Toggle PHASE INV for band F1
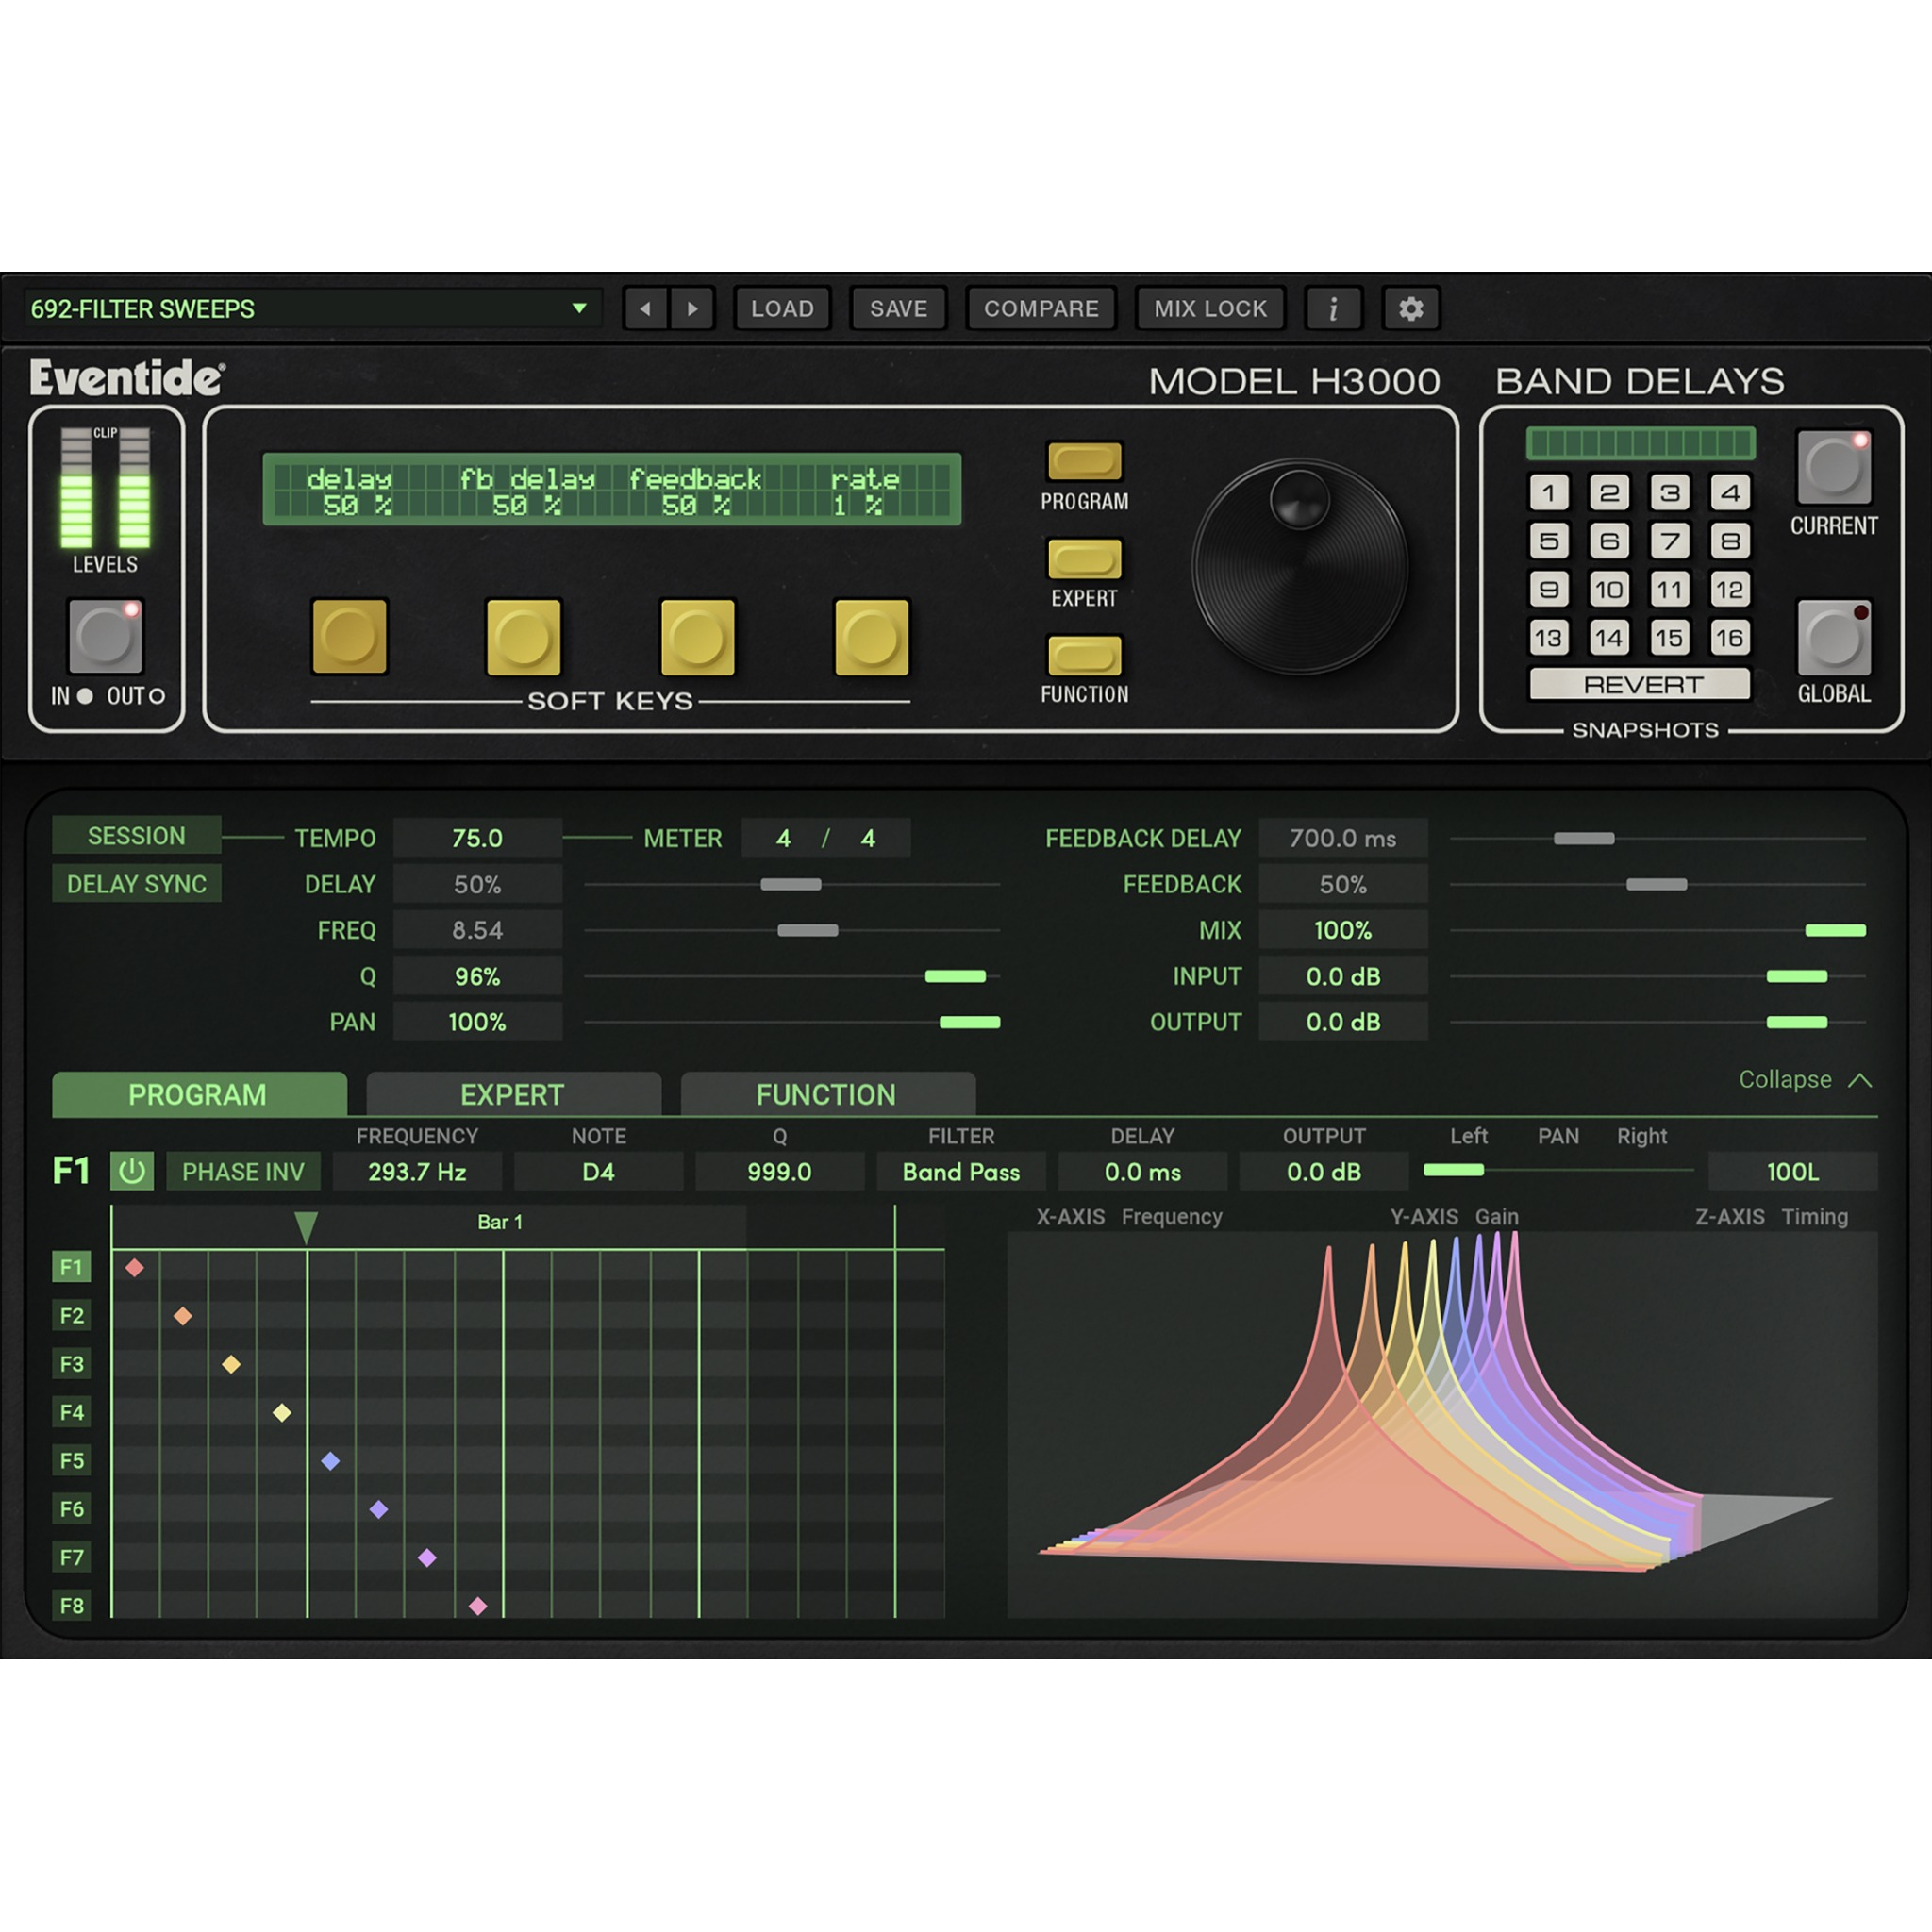This screenshot has height=1932, width=1932. [x=243, y=1171]
